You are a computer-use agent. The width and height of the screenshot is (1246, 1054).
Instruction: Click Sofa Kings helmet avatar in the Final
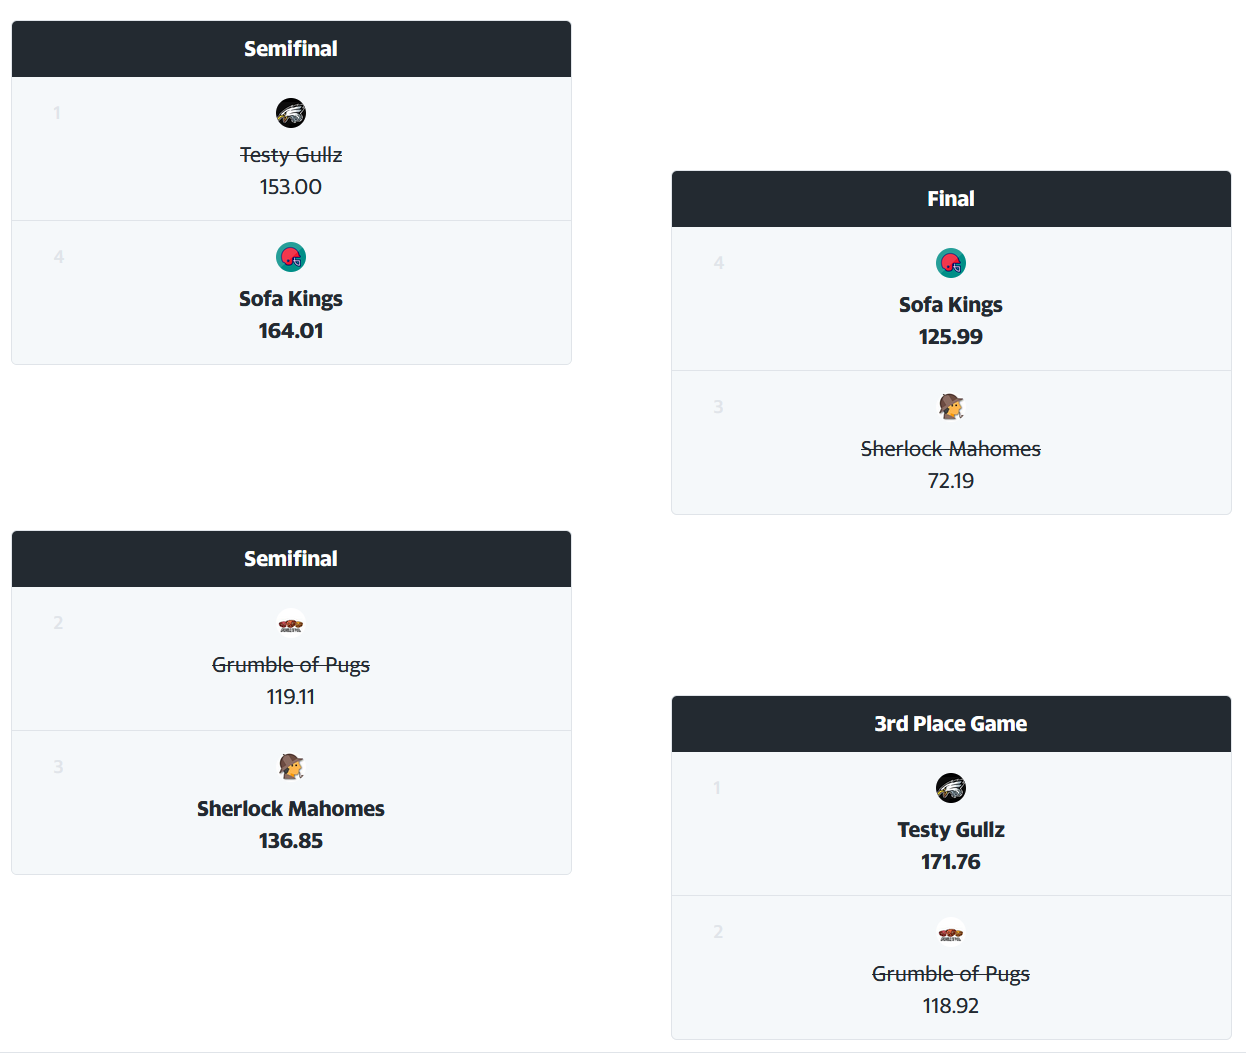tap(951, 263)
